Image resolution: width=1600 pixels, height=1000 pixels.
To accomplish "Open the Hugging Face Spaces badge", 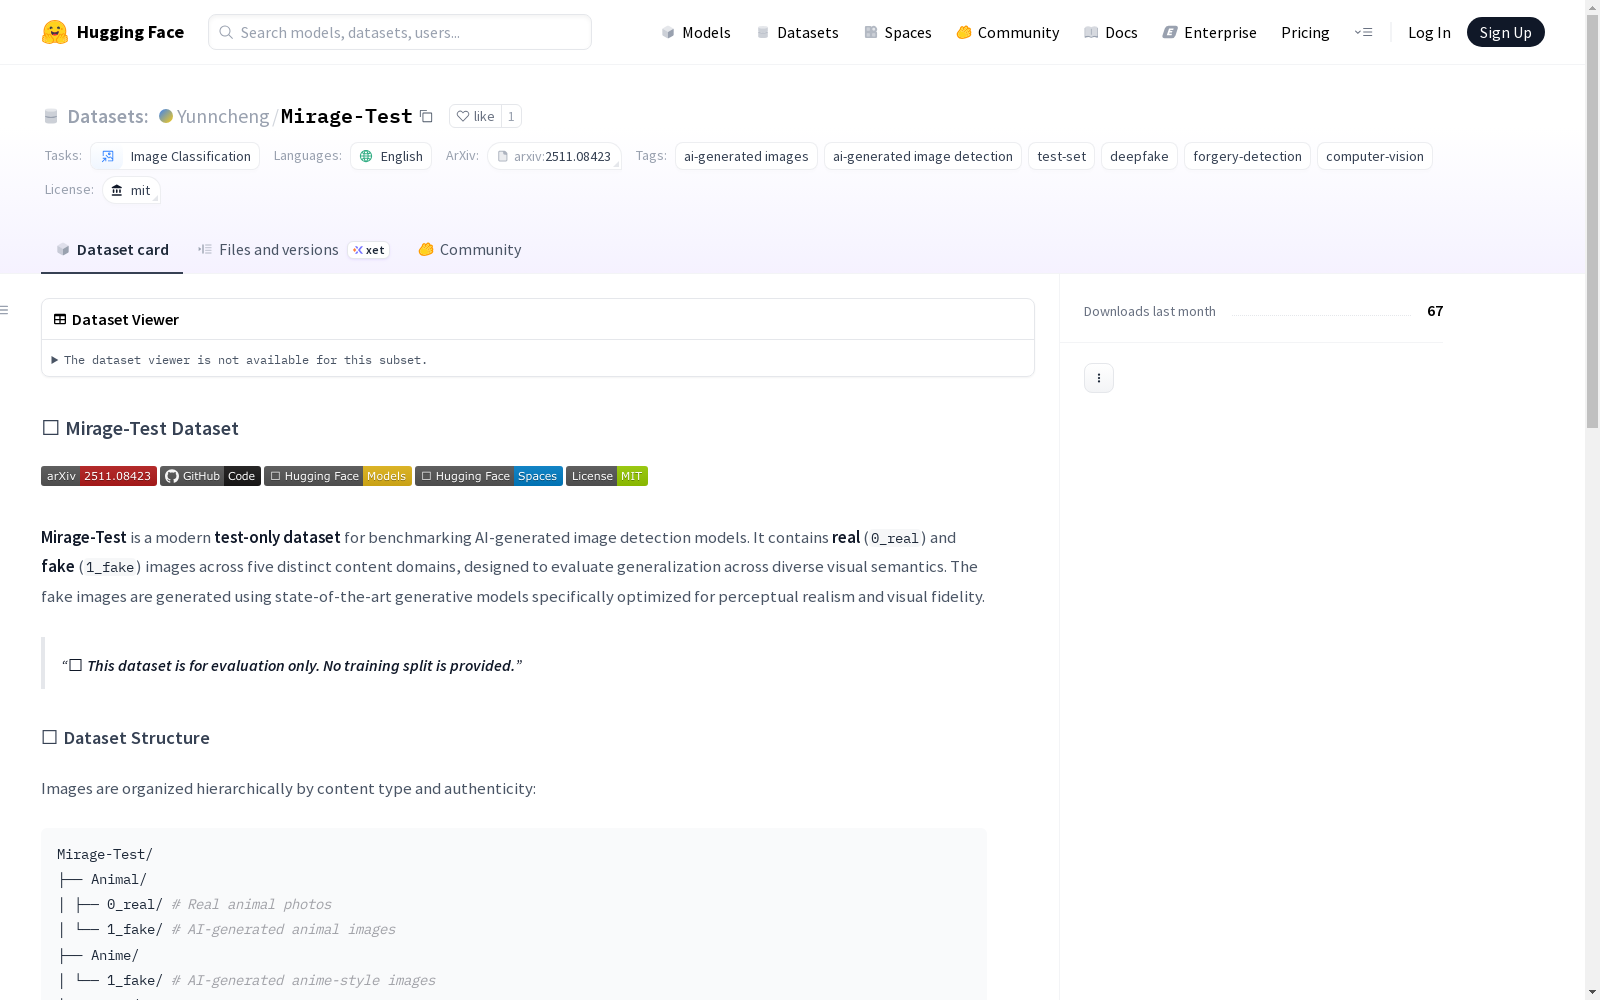I will tap(489, 476).
